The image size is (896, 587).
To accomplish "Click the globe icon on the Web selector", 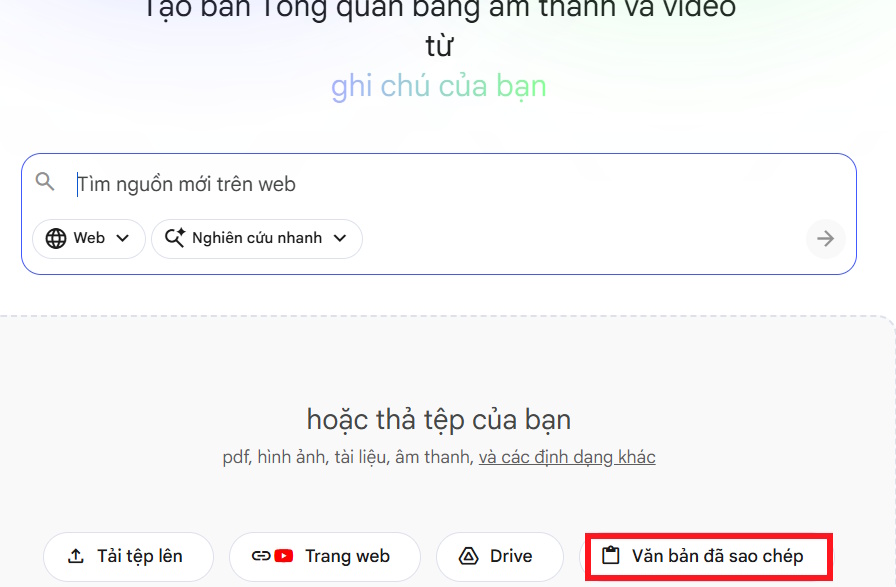I will tap(57, 238).
